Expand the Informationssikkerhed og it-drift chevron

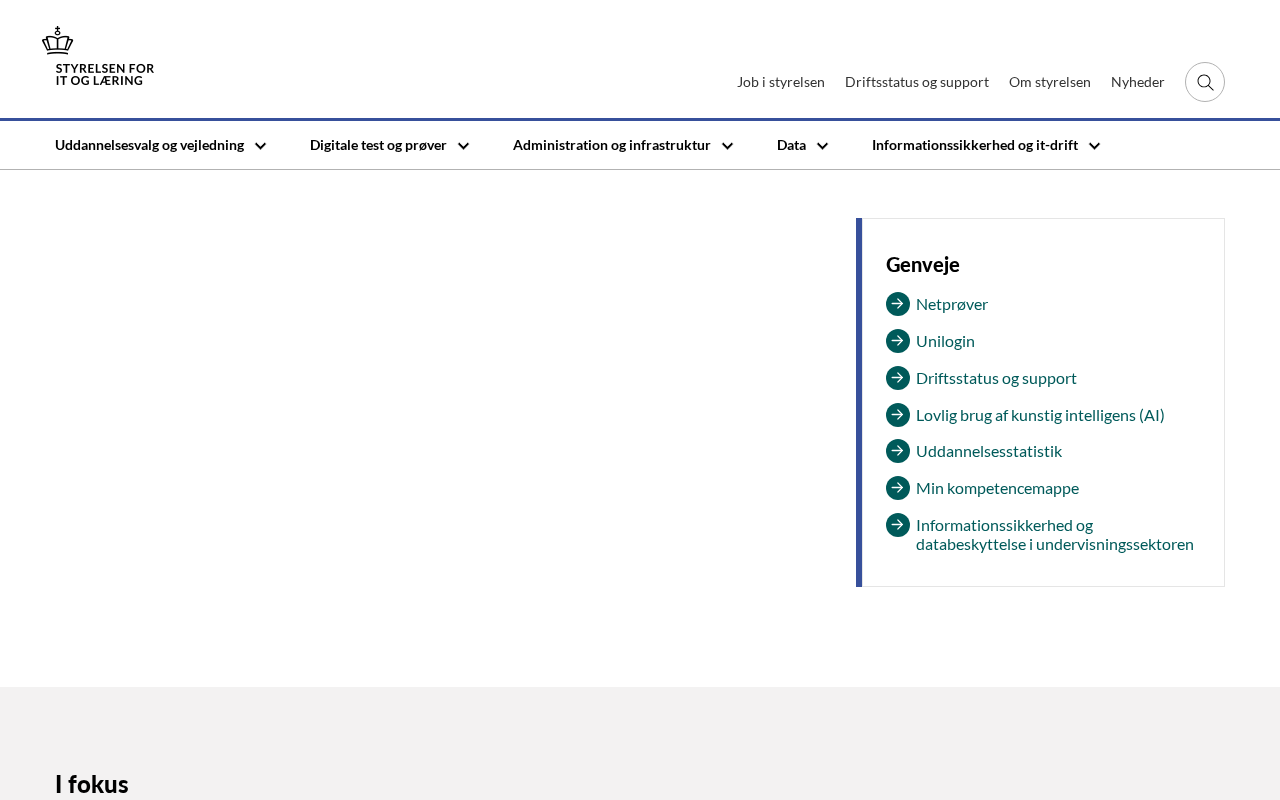click(1095, 146)
